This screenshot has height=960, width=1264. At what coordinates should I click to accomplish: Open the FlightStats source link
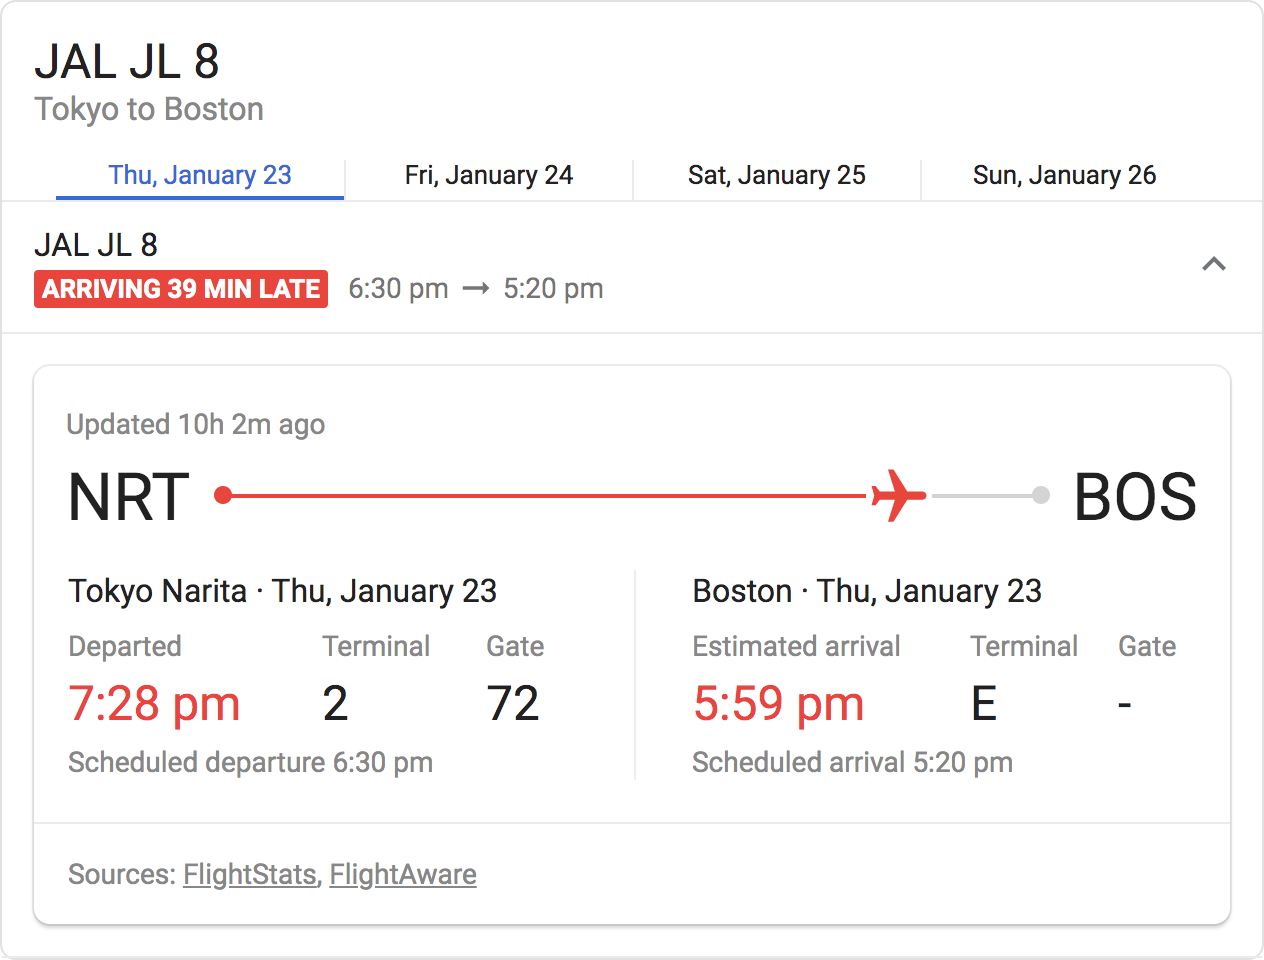coord(250,874)
